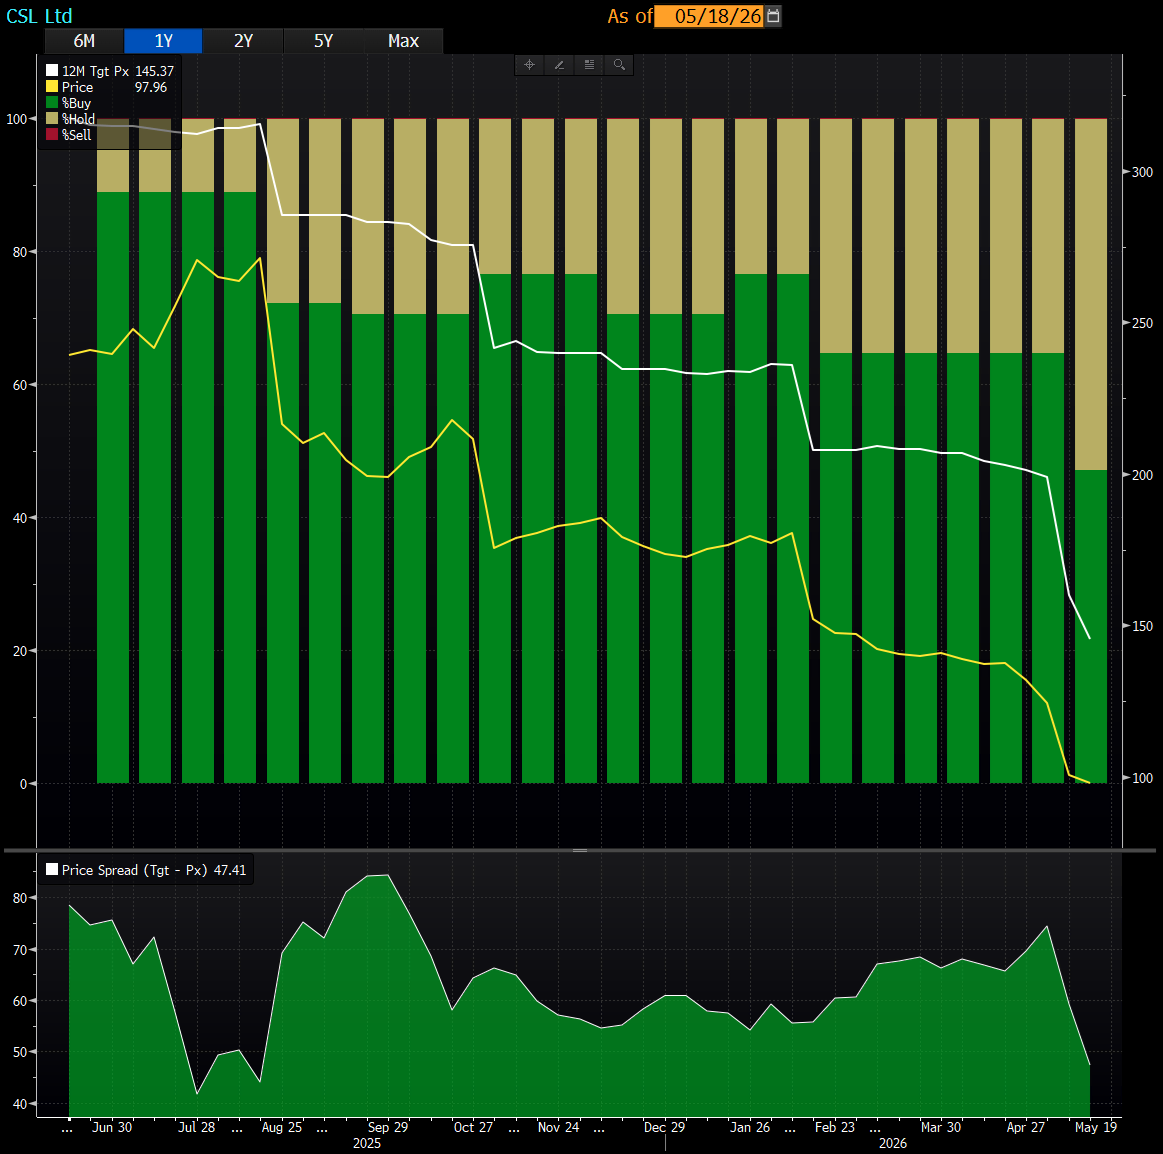Click the price value 97.96

point(151,87)
